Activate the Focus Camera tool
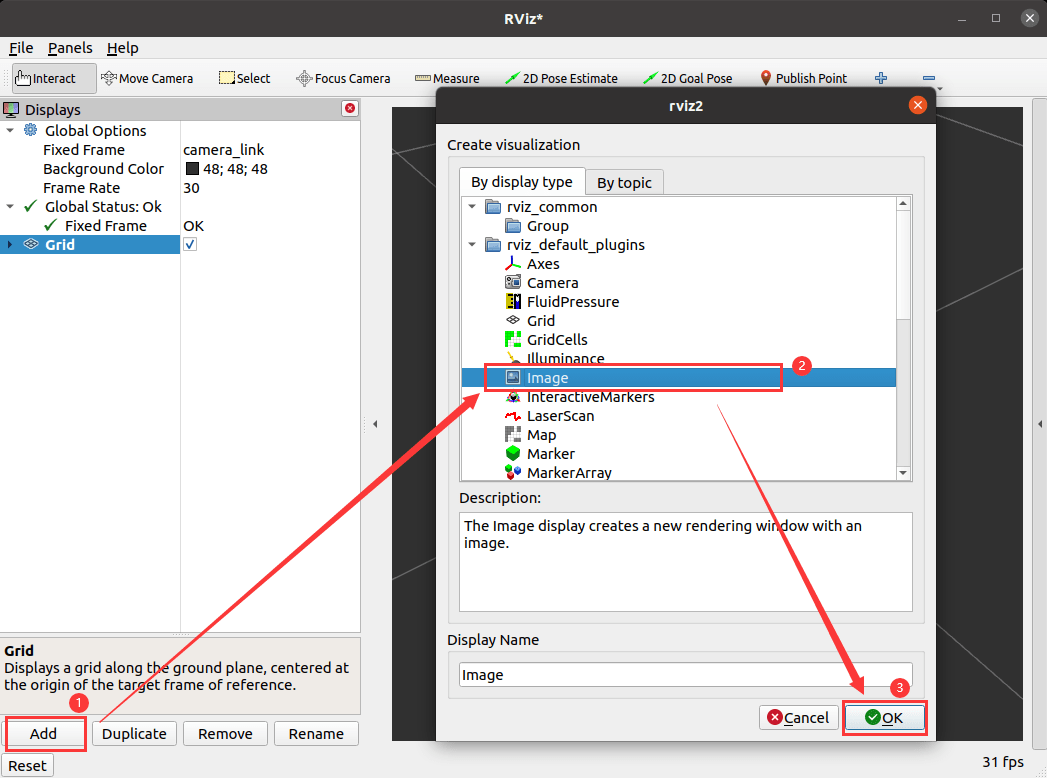The width and height of the screenshot is (1047, 778). [x=343, y=79]
